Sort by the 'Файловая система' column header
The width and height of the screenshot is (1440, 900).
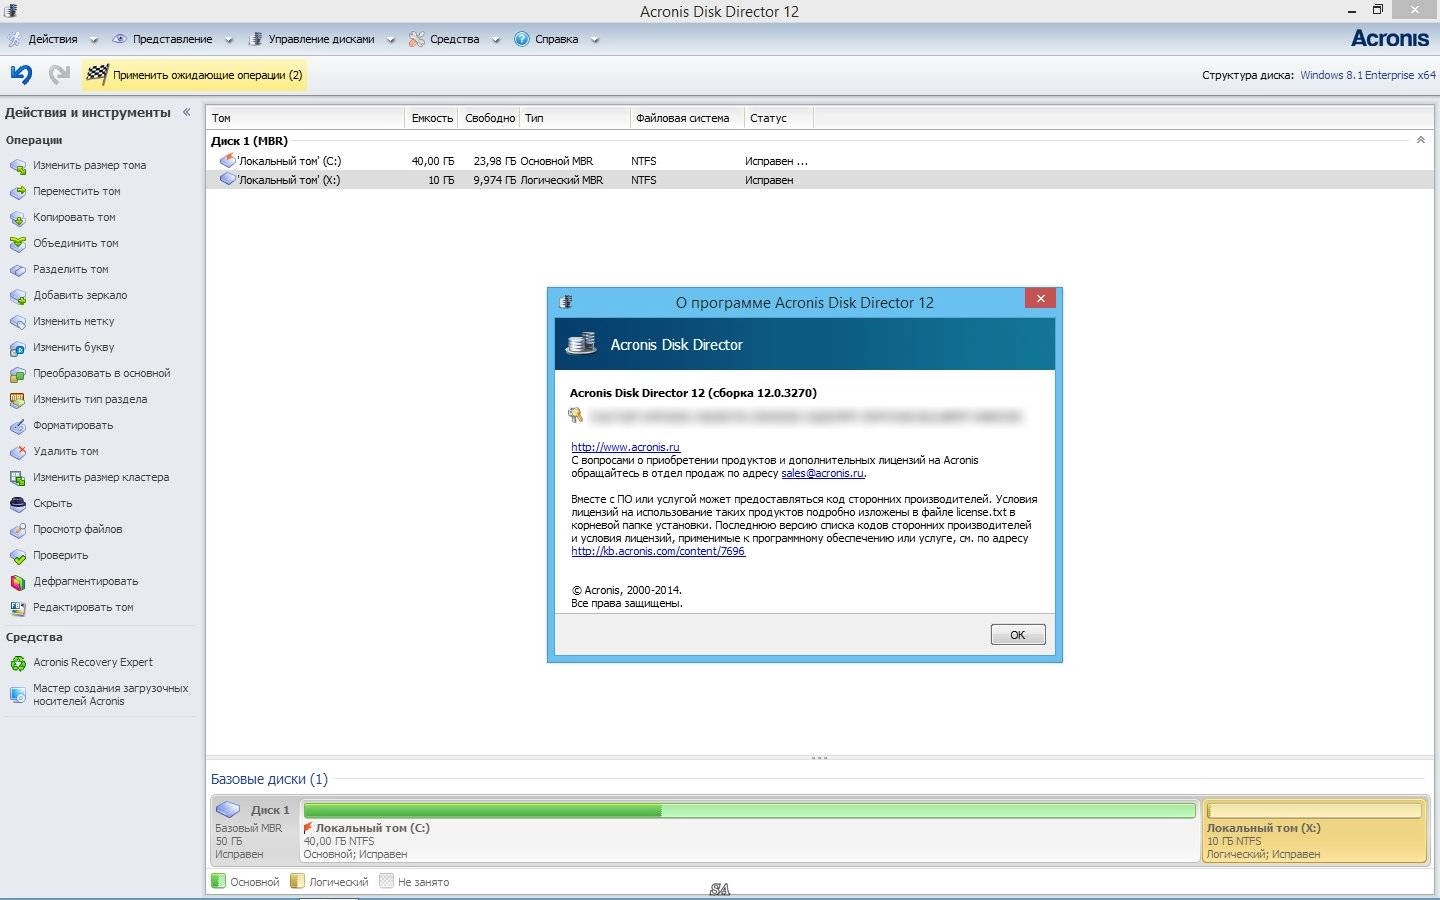pyautogui.click(x=687, y=118)
